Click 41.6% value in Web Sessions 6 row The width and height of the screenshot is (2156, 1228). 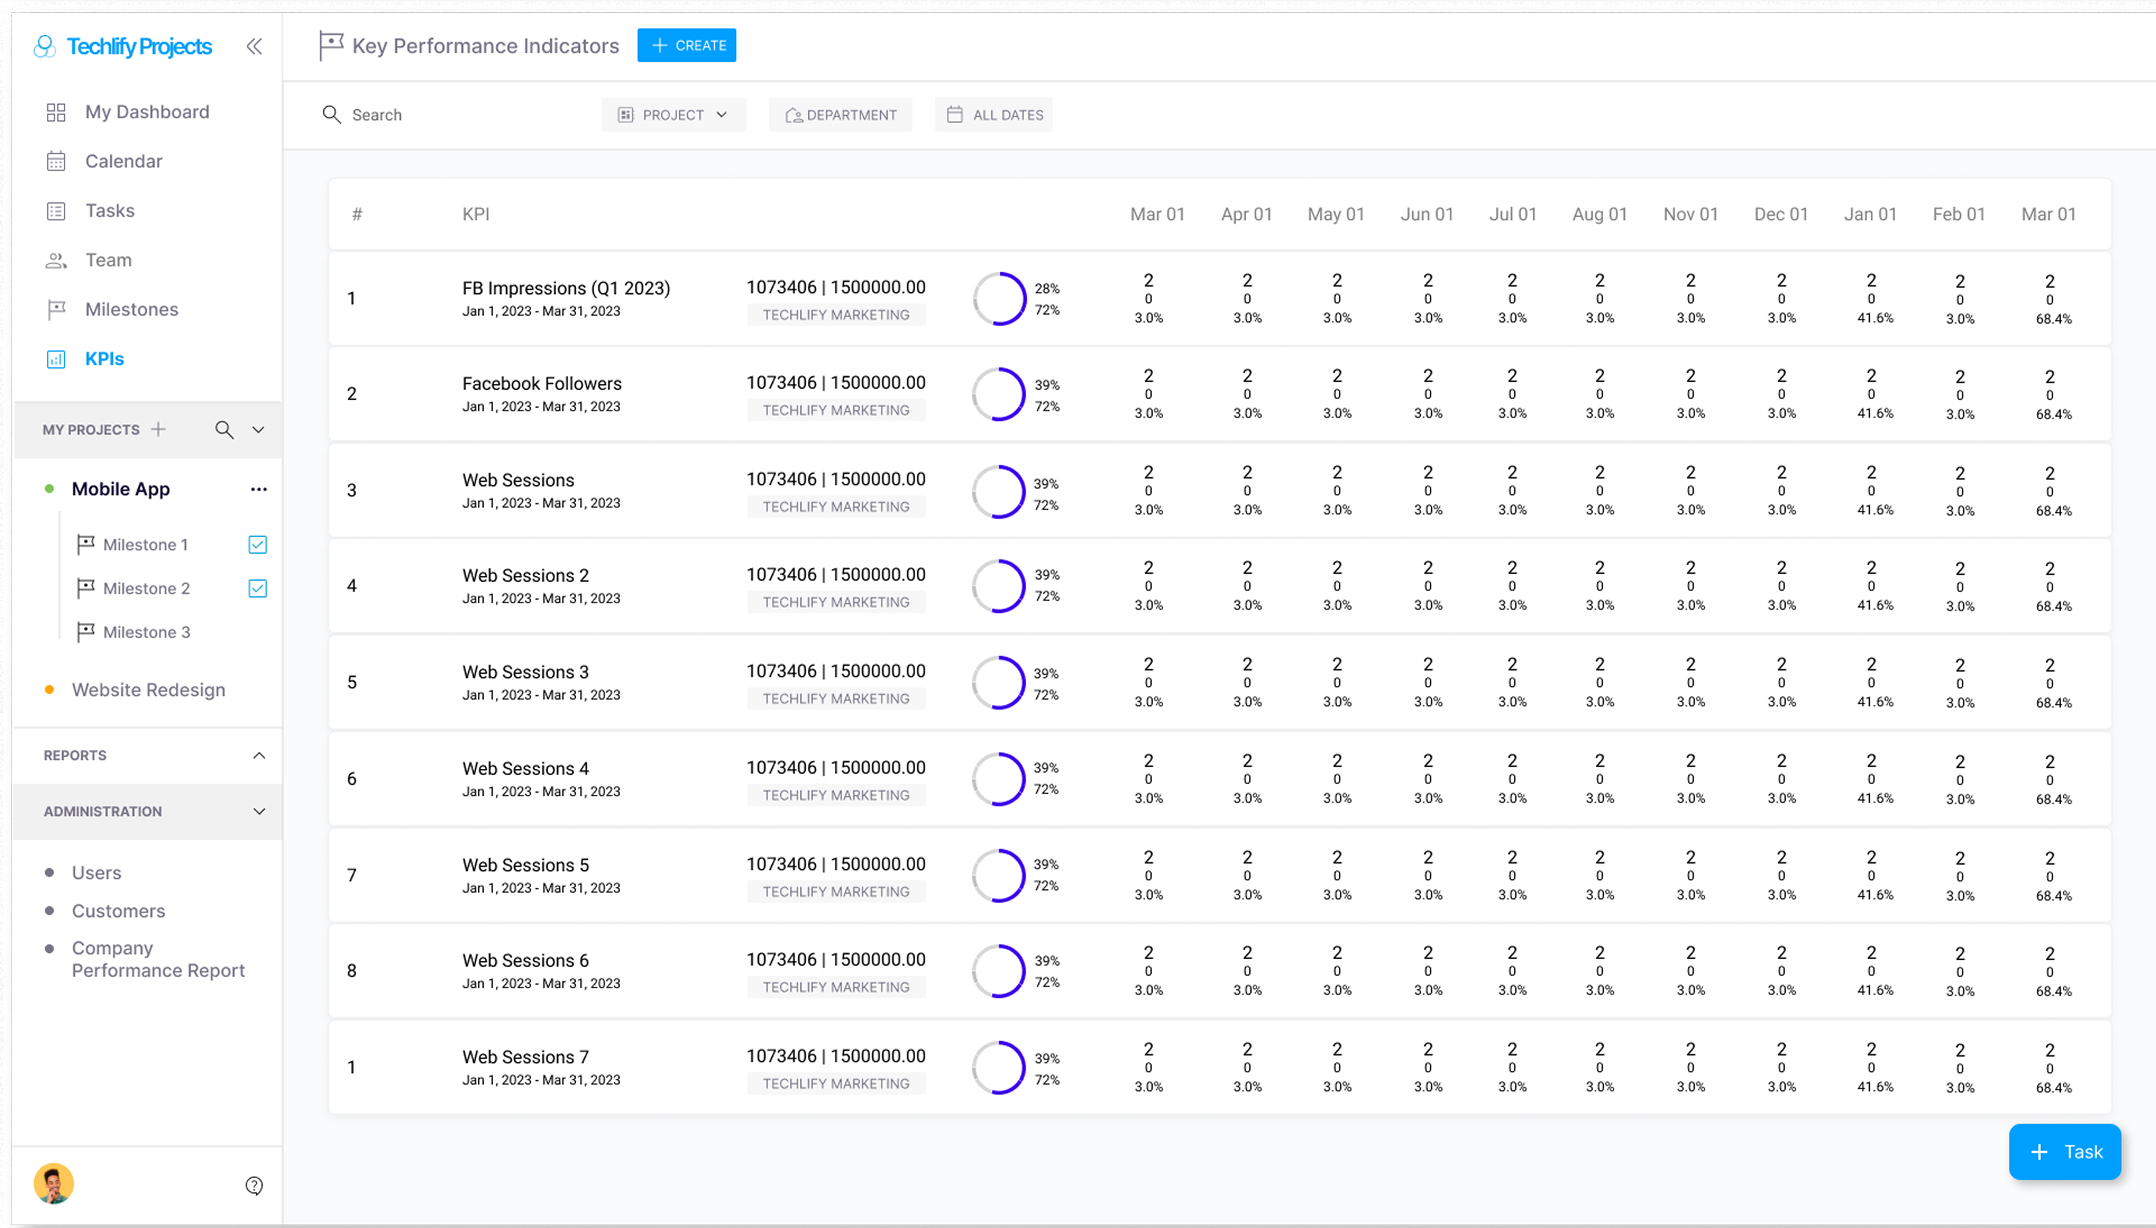[x=1875, y=991]
